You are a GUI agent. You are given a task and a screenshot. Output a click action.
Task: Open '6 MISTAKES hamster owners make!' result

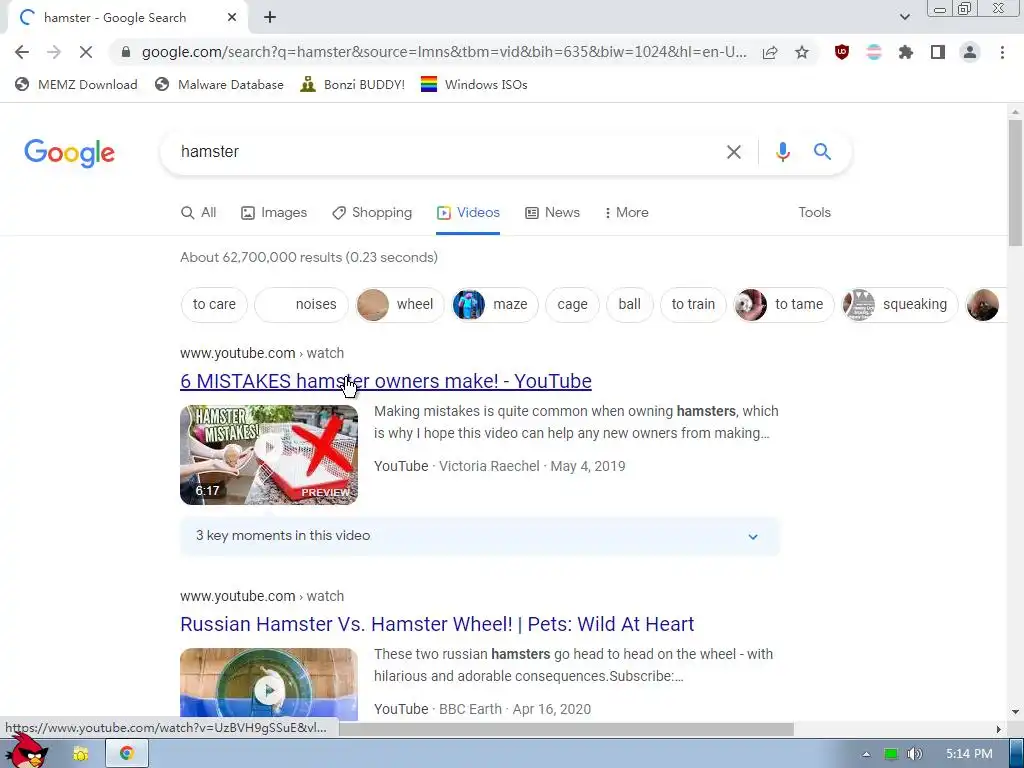[x=386, y=381]
